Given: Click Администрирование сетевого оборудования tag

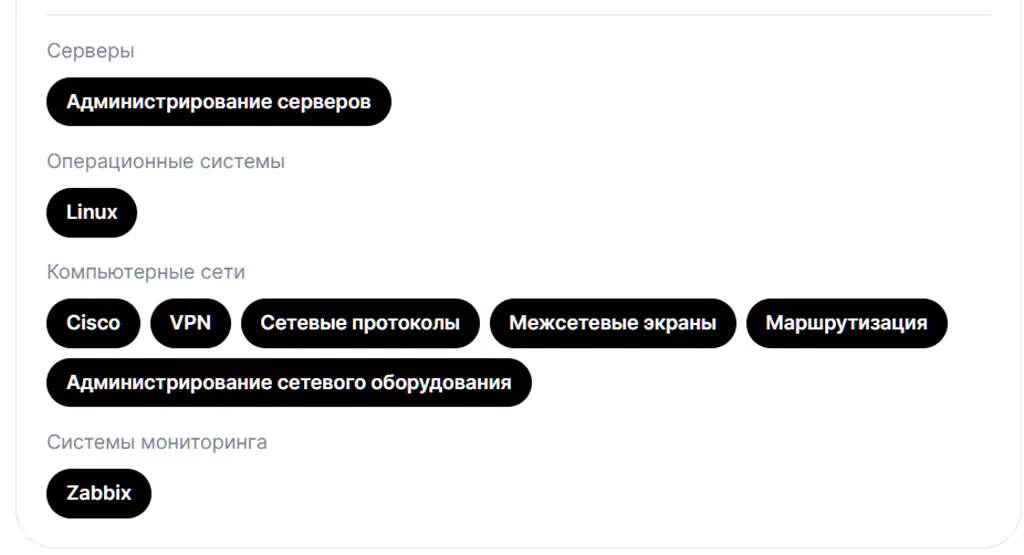Looking at the screenshot, I should click(288, 383).
